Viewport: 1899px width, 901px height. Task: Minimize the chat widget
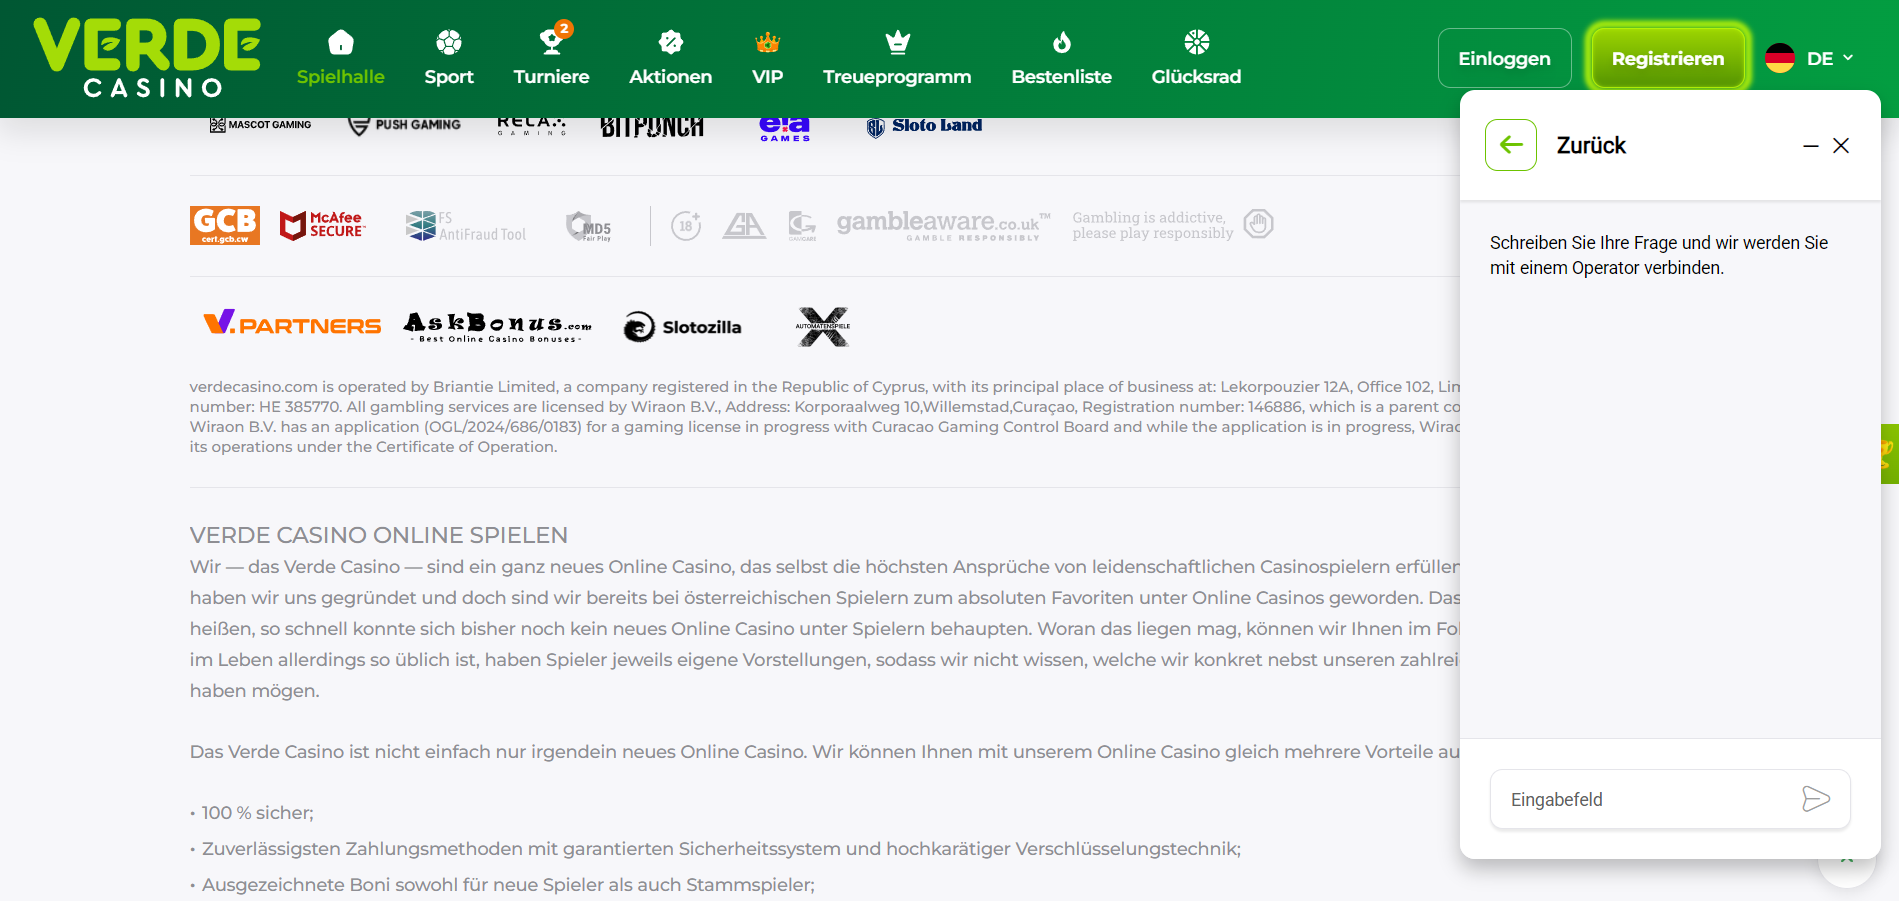coord(1810,146)
